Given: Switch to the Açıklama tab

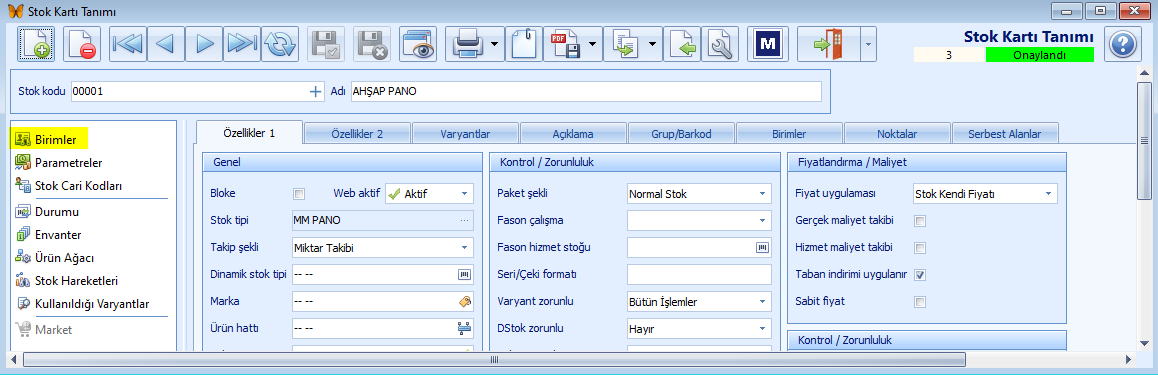Looking at the screenshot, I should coord(573,134).
